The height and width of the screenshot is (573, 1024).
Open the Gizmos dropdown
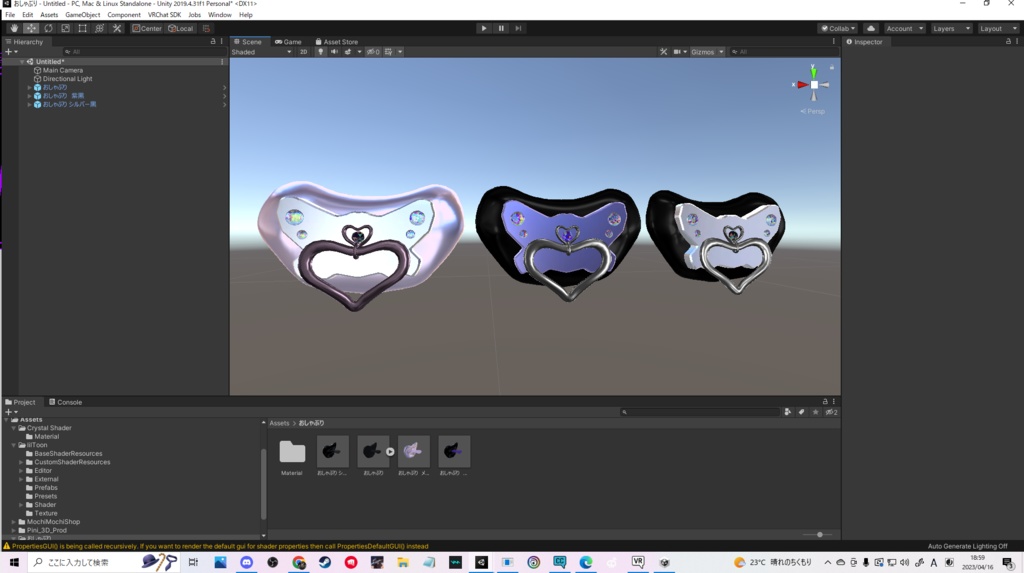point(707,52)
